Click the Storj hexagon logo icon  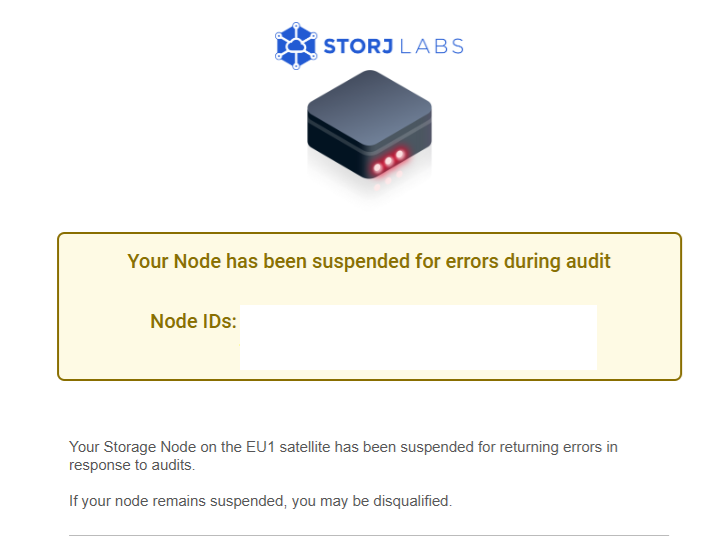[x=296, y=46]
